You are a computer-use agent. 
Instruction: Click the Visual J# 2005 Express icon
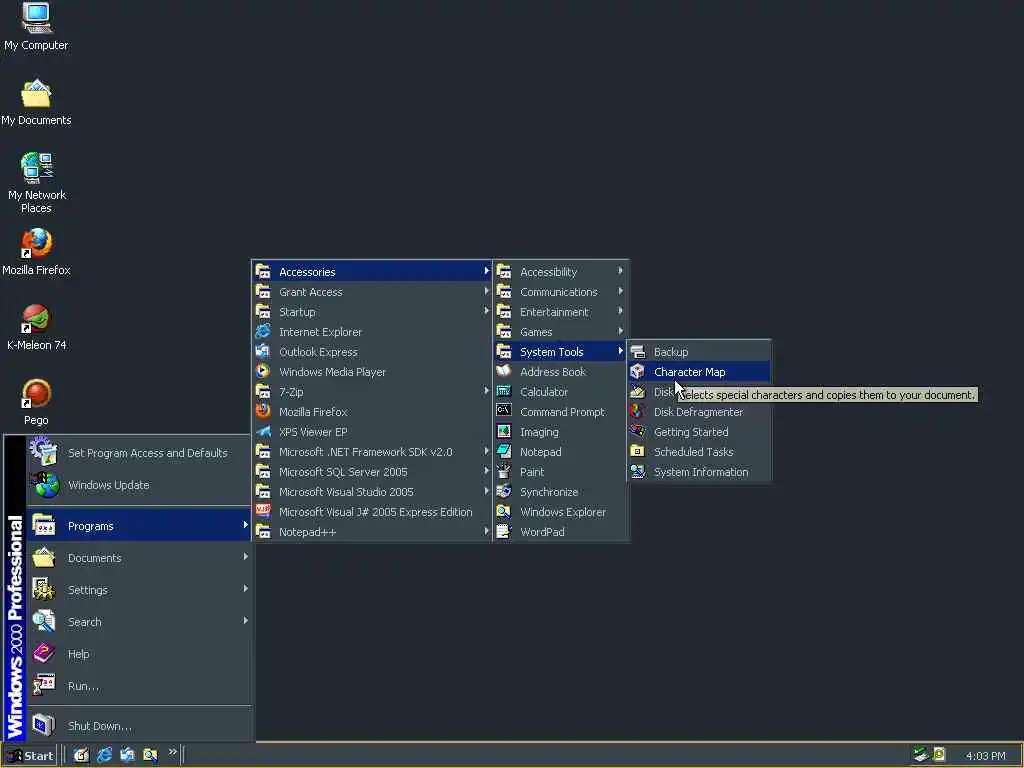(263, 511)
